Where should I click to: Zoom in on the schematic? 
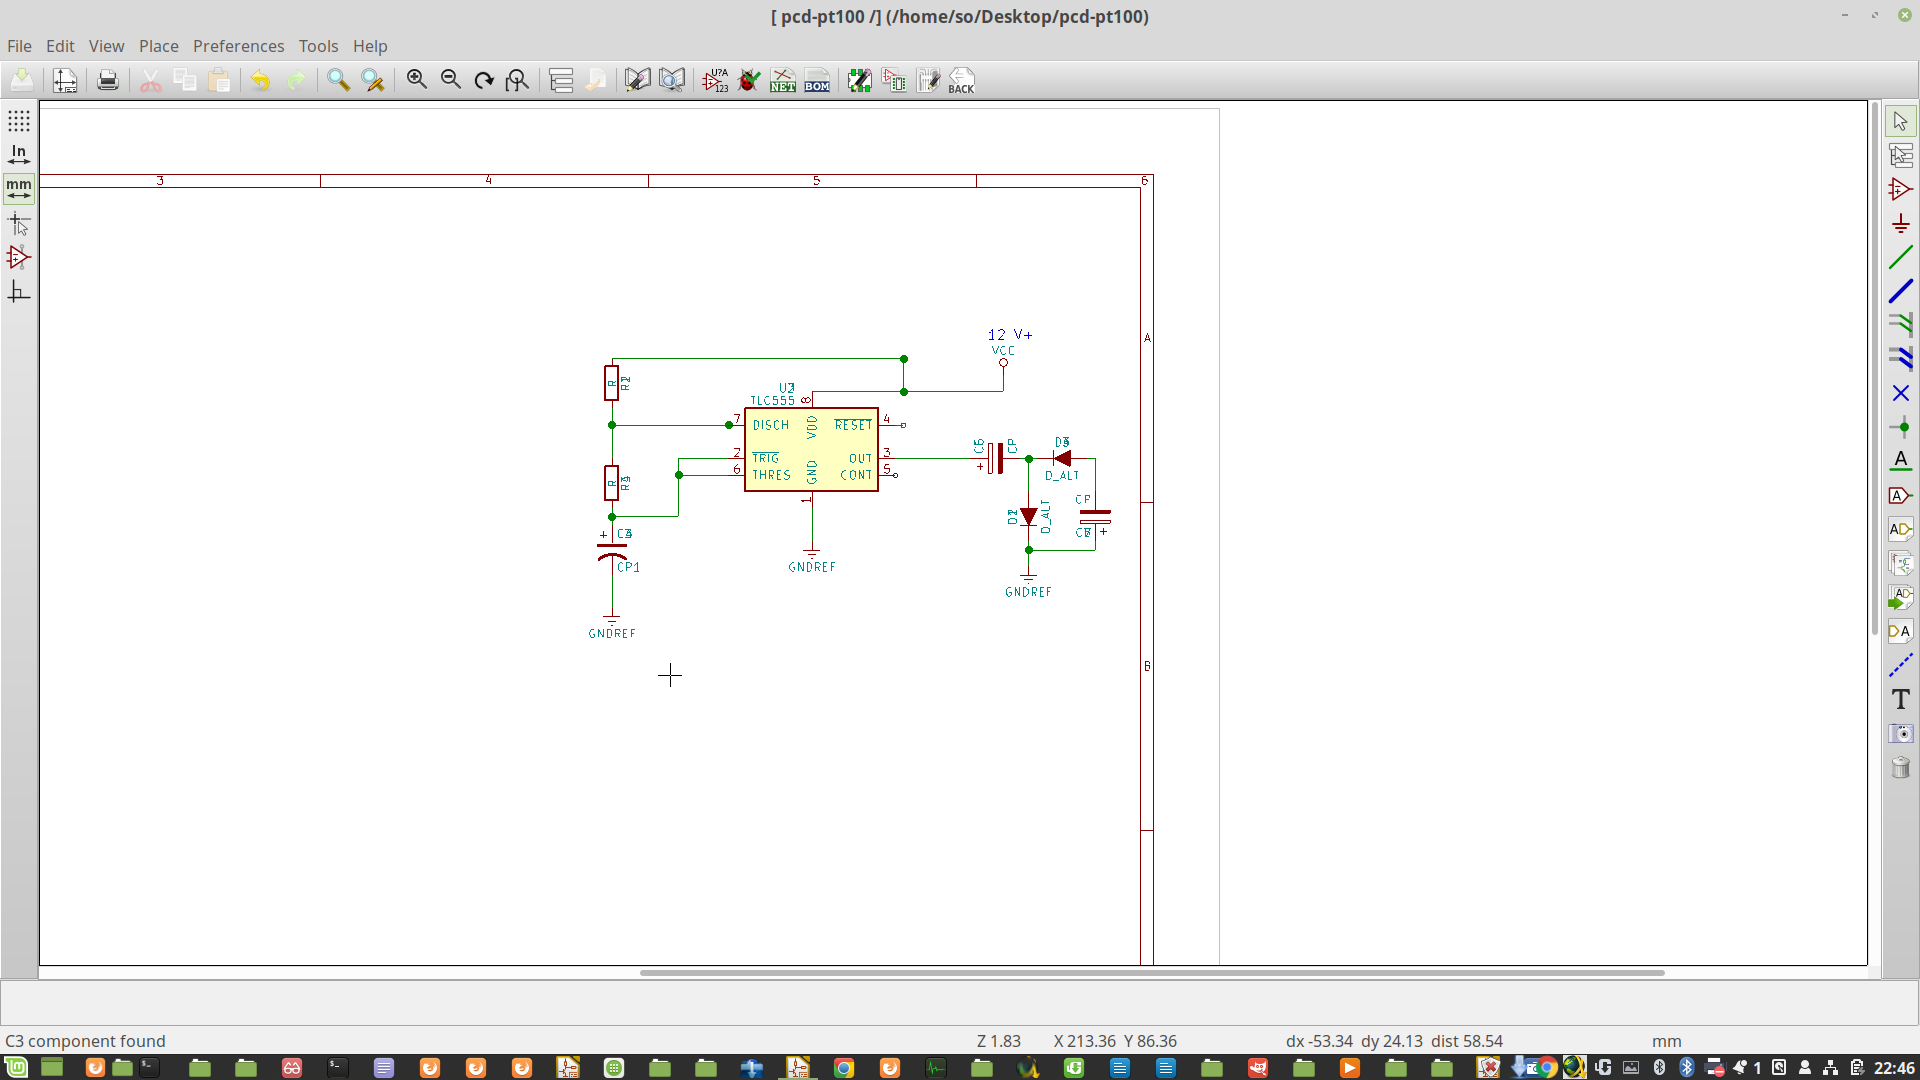pos(417,81)
